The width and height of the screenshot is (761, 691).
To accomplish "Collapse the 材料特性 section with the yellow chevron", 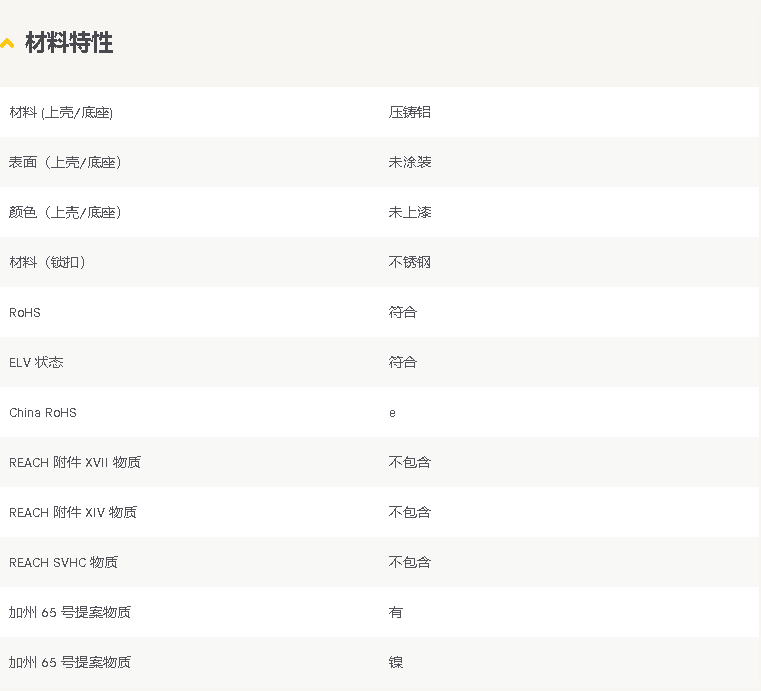I will pyautogui.click(x=7, y=43).
